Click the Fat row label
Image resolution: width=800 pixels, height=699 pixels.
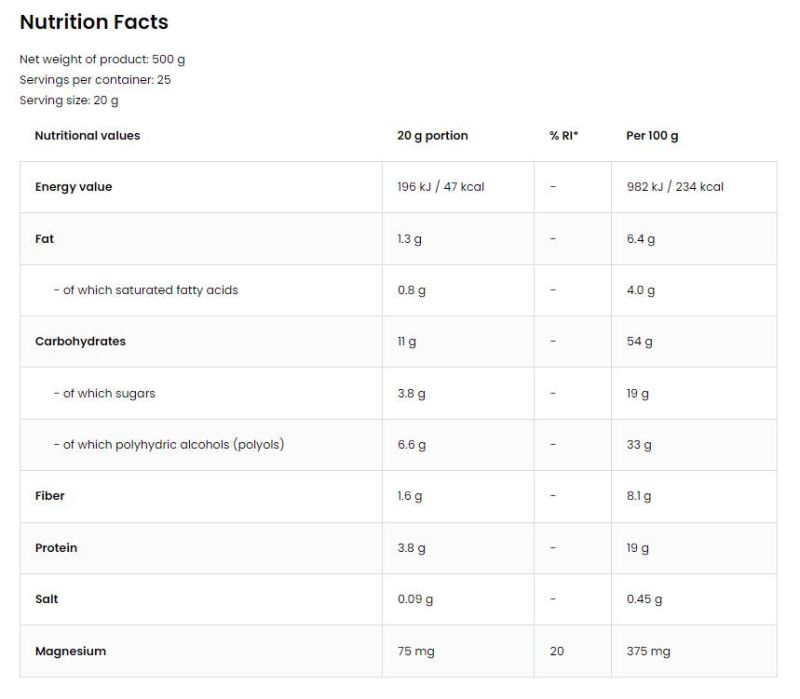(45, 239)
